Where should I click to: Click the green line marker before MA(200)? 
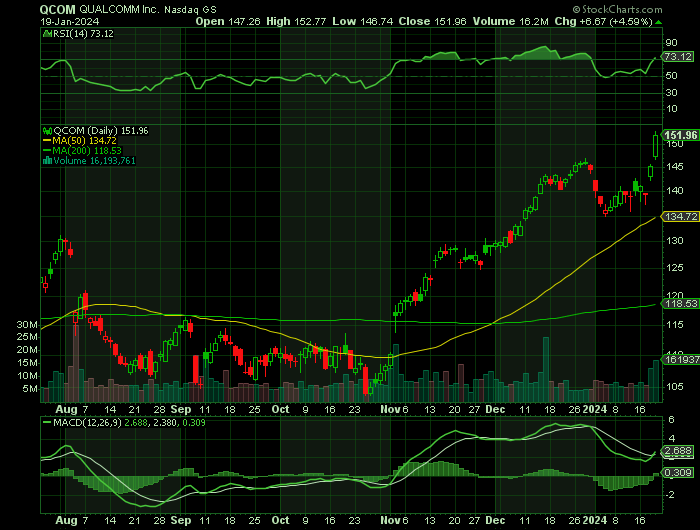point(47,150)
